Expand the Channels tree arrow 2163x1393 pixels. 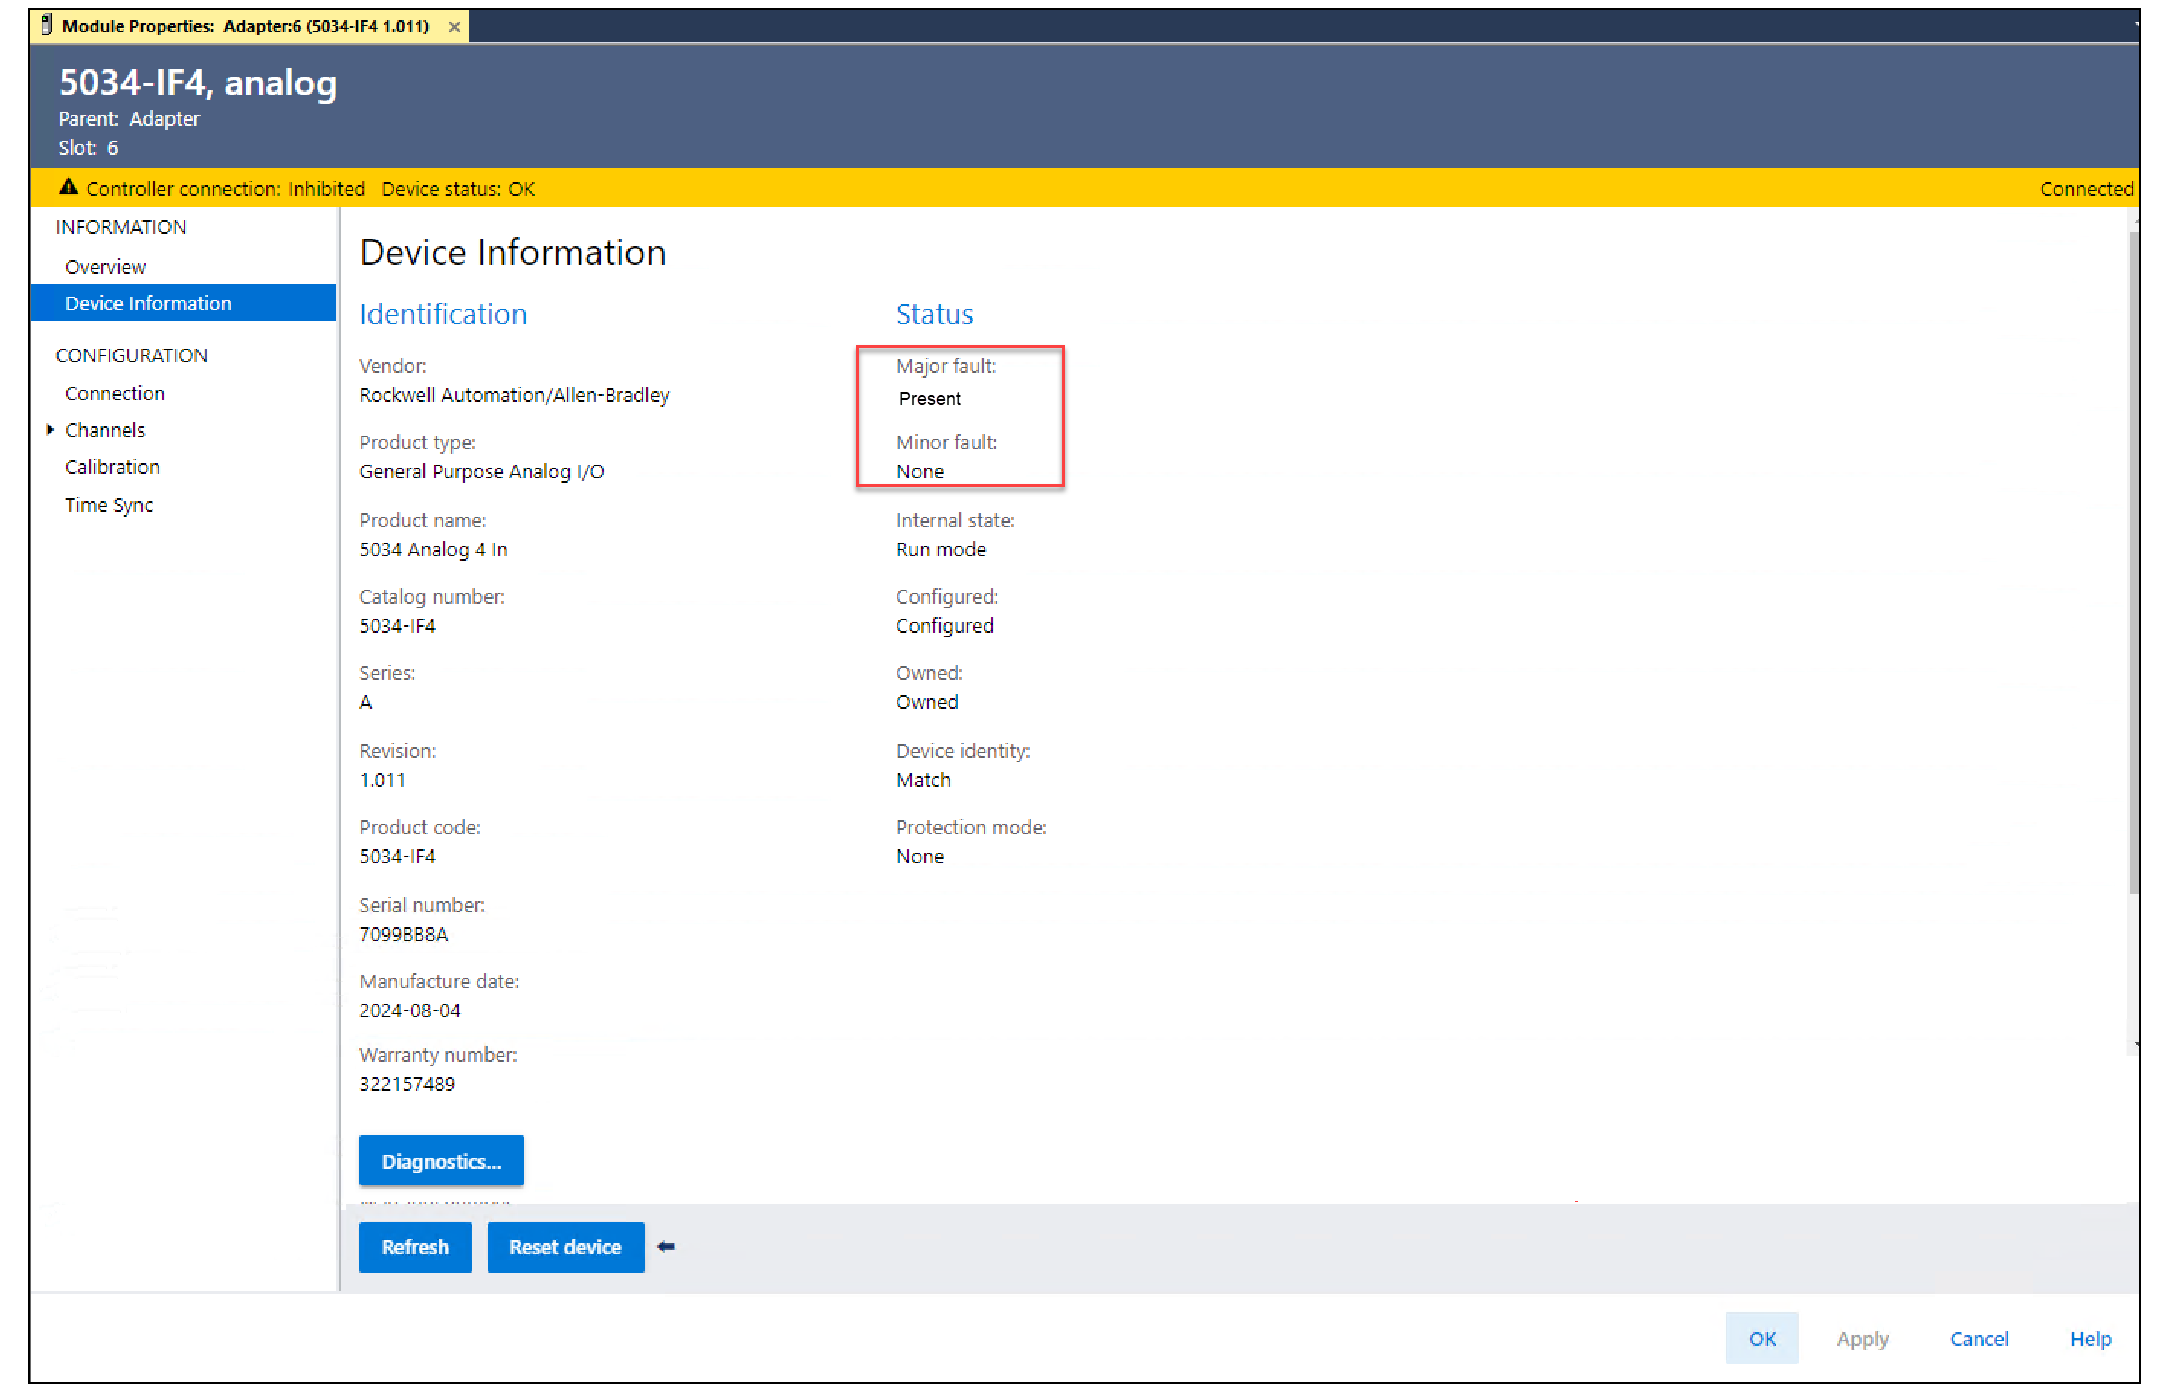50,430
